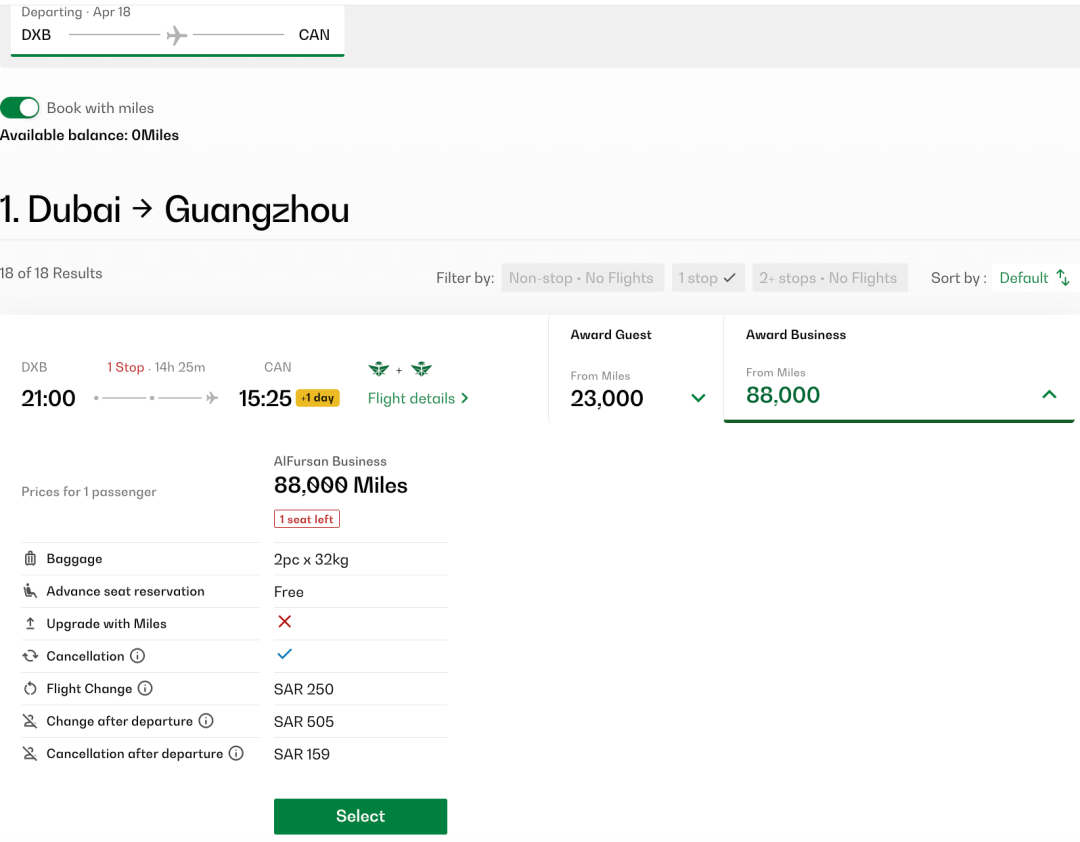1080x842 pixels.
Task: Click the SAR 250 flight change fee
Action: (x=304, y=689)
